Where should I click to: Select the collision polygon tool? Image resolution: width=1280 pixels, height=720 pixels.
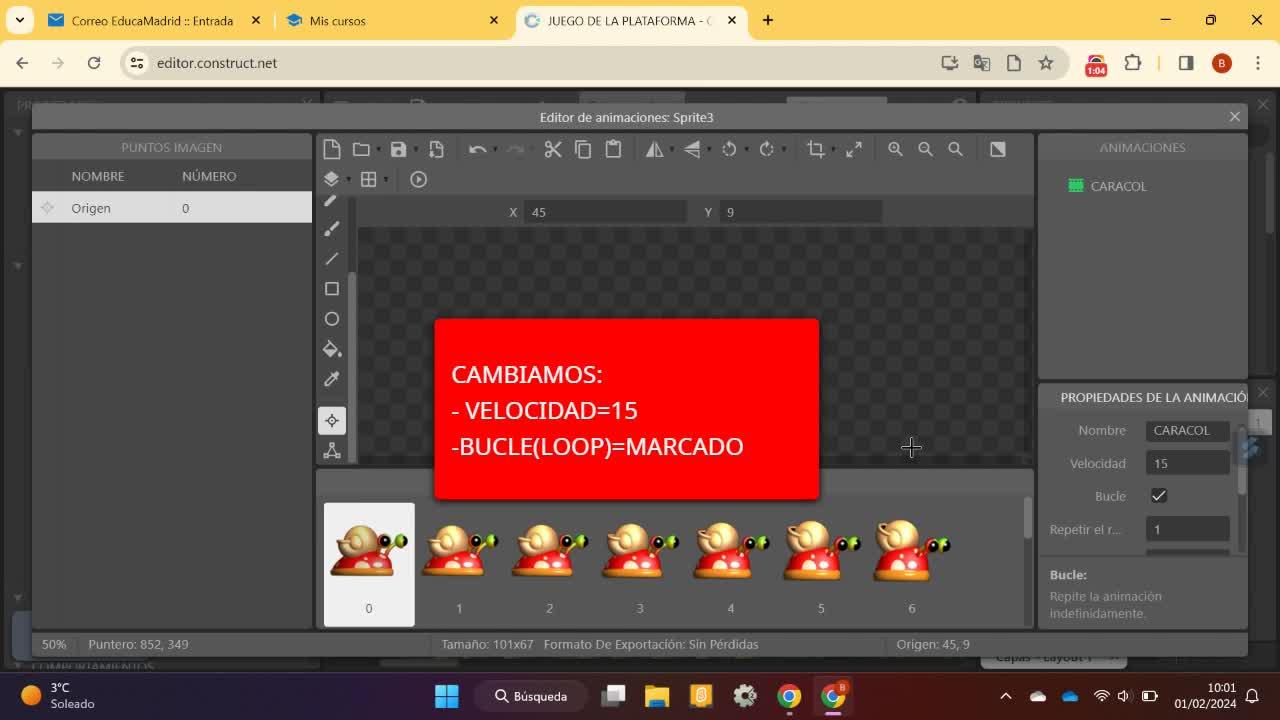pos(332,451)
